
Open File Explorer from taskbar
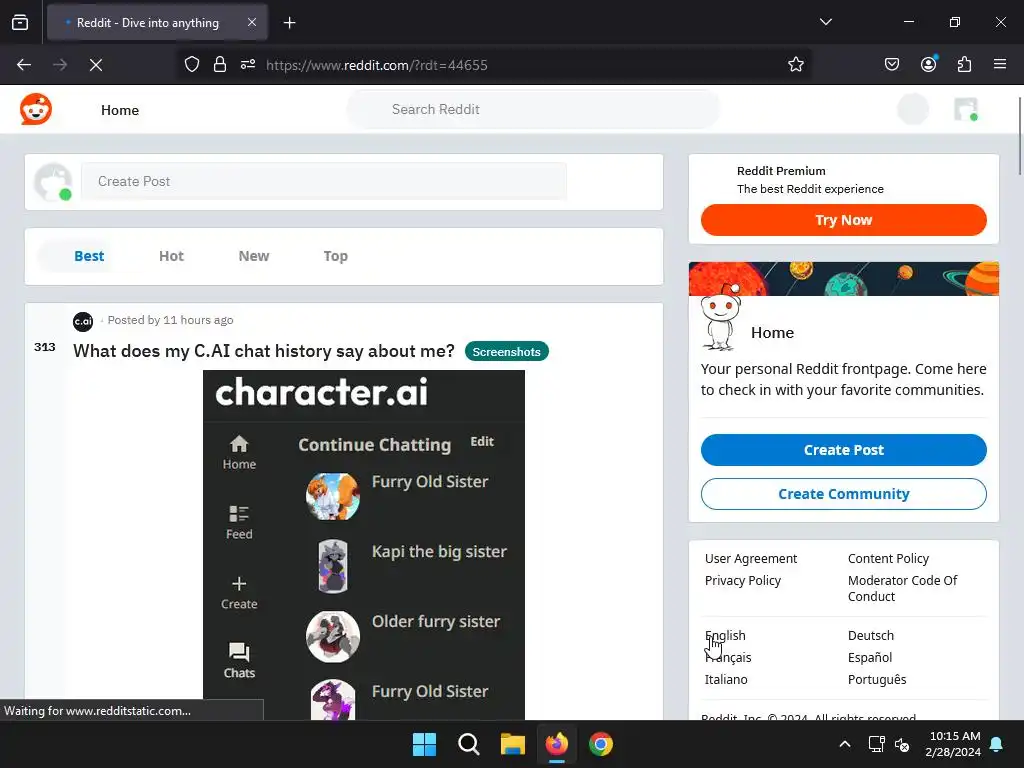pos(513,744)
